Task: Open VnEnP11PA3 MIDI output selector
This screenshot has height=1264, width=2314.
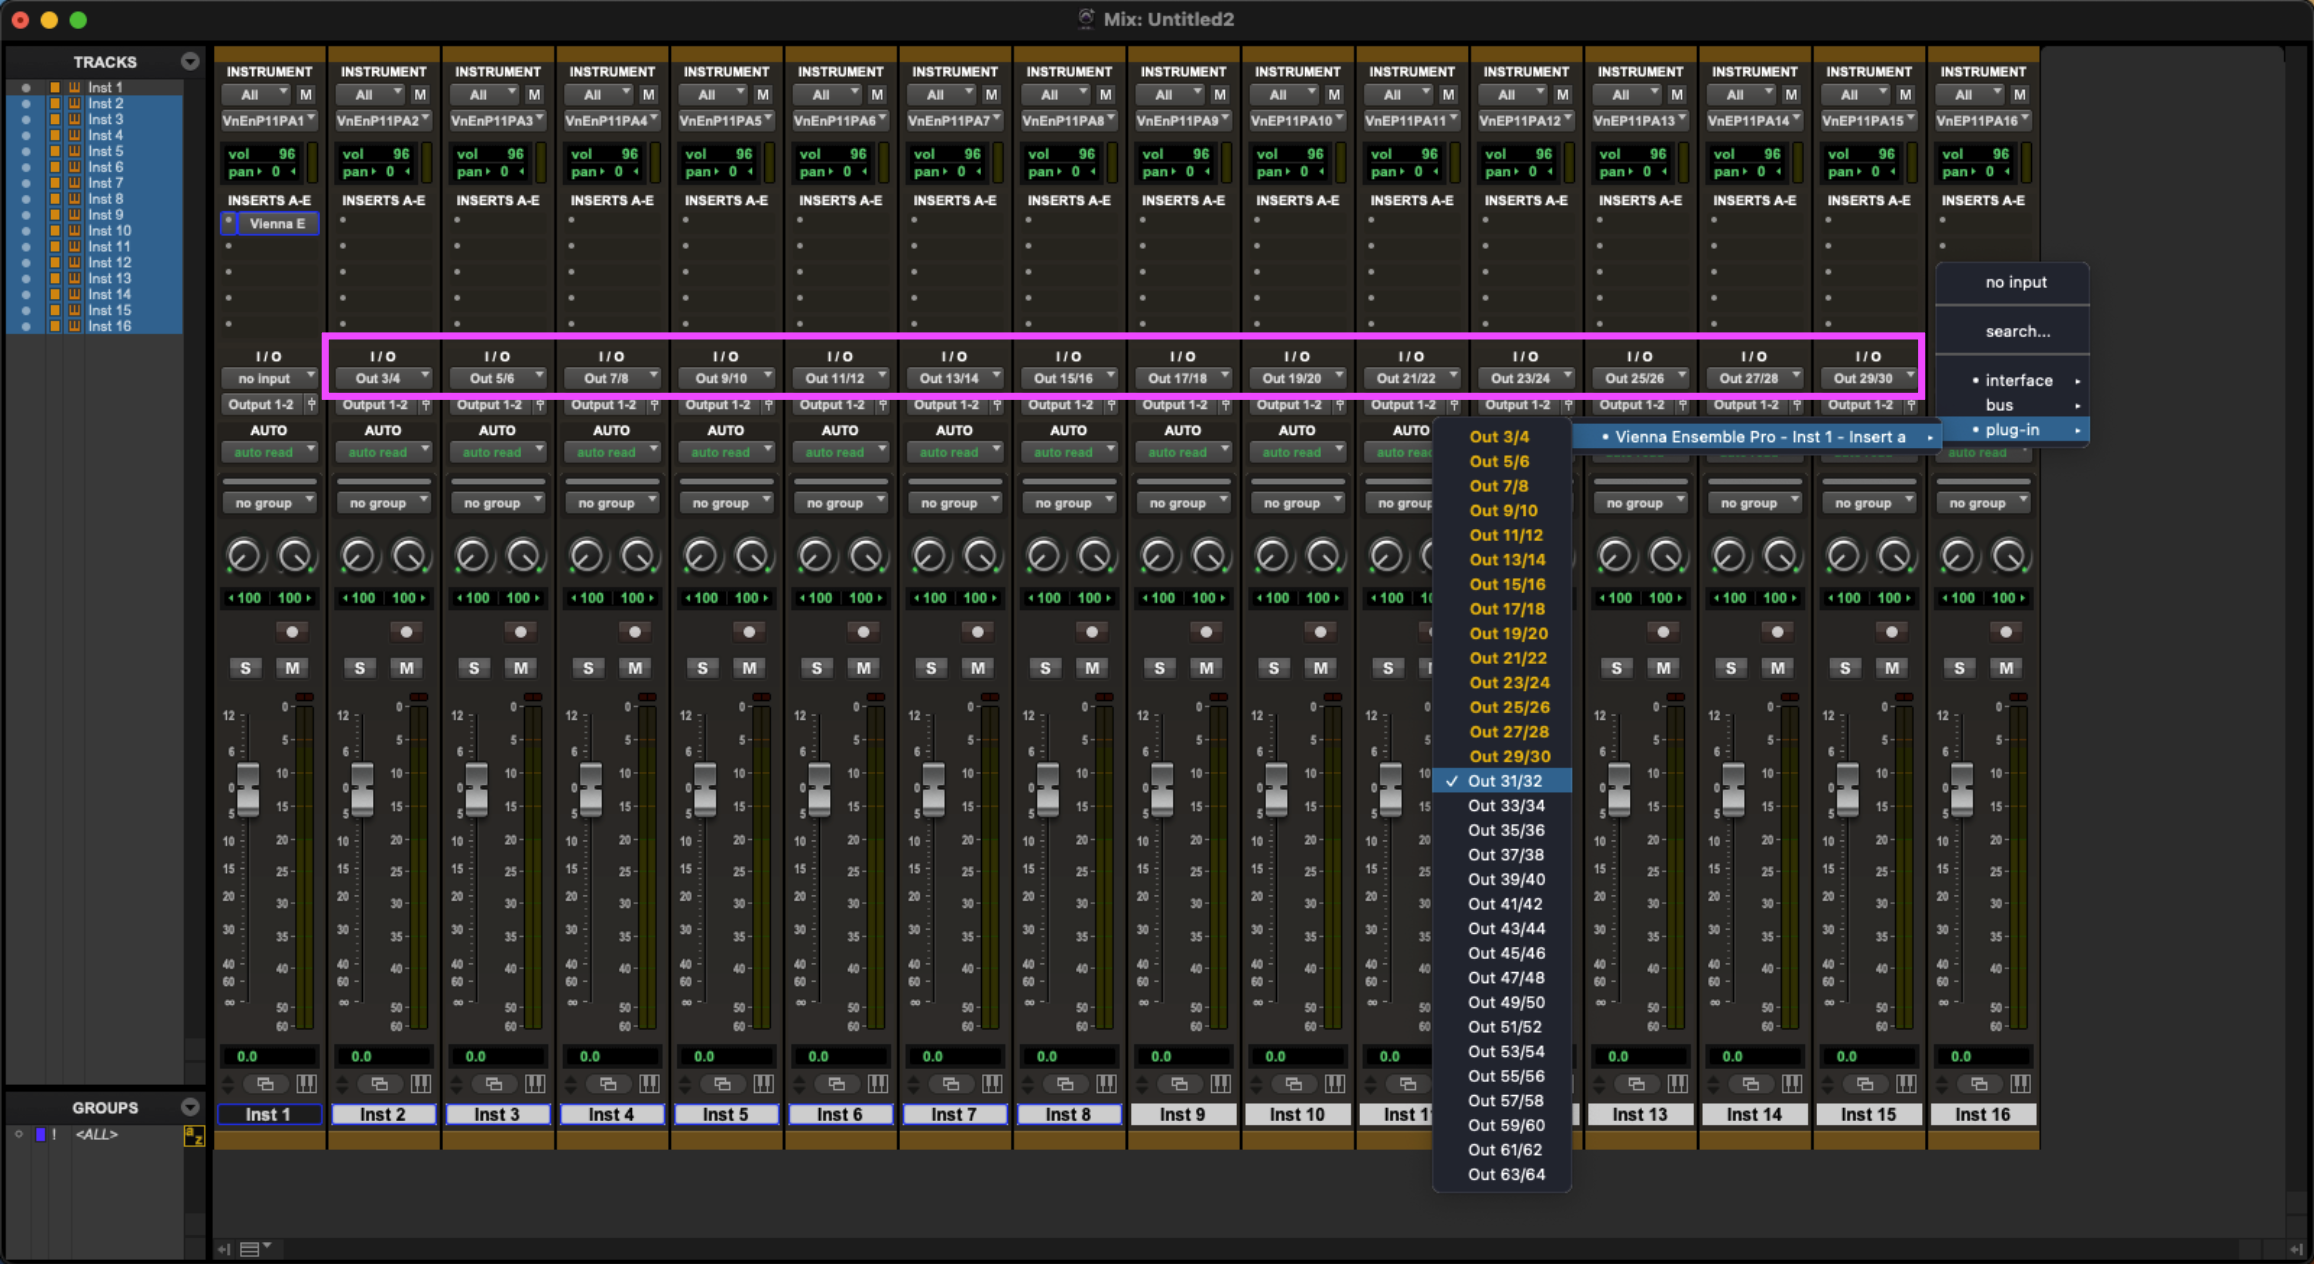Action: [498, 120]
